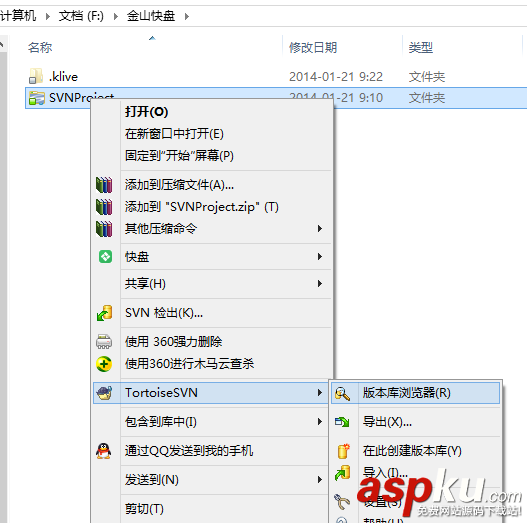Sort by the 类型 column header
This screenshot has height=523, width=527.
(x=420, y=47)
